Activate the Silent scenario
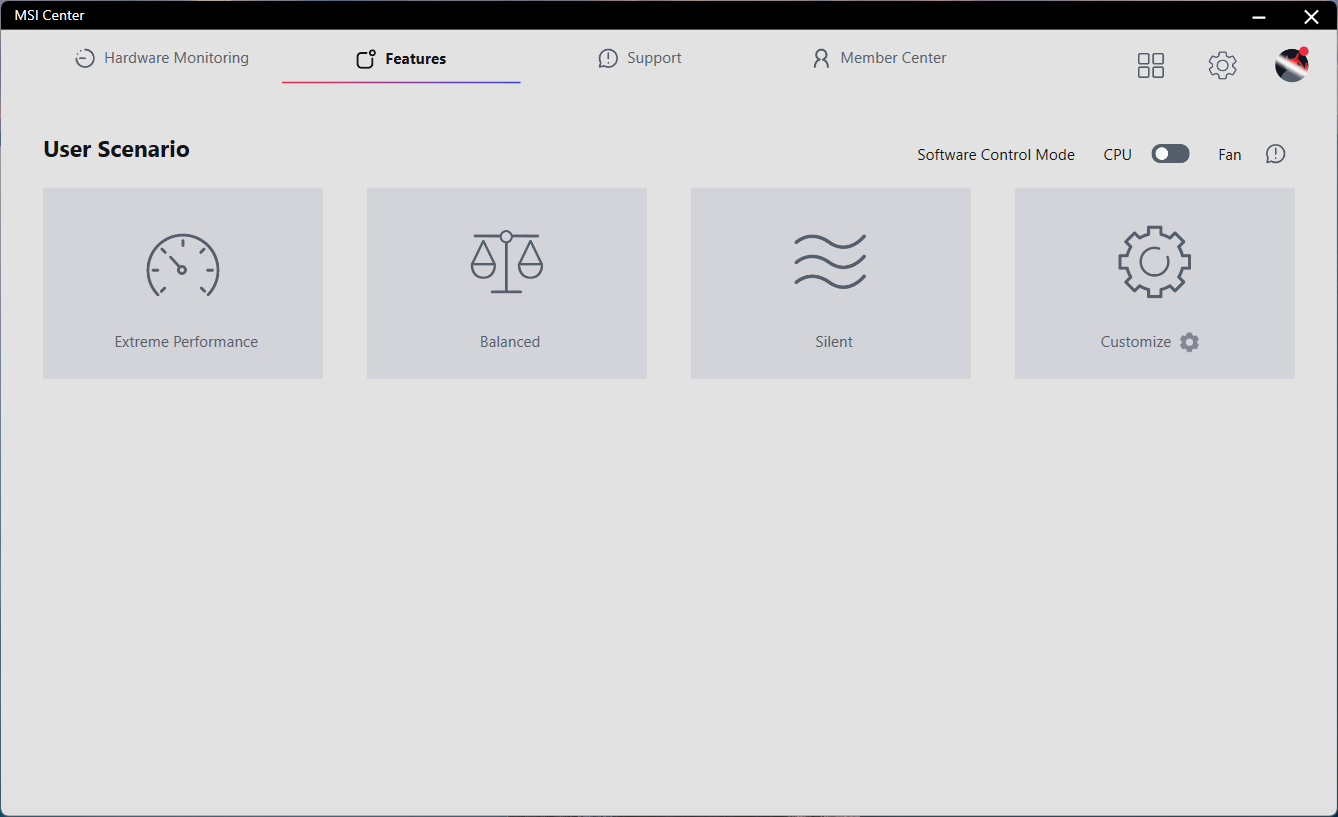 point(831,283)
